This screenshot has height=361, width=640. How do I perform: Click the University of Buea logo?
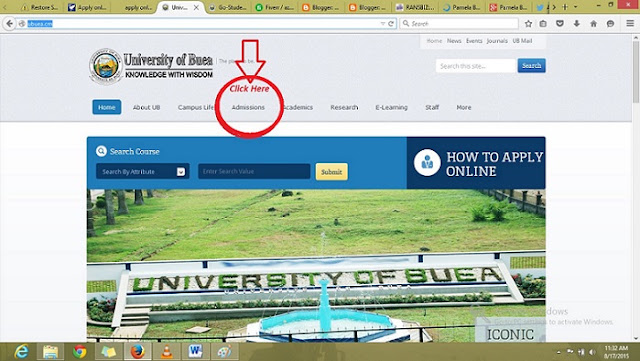tap(106, 66)
